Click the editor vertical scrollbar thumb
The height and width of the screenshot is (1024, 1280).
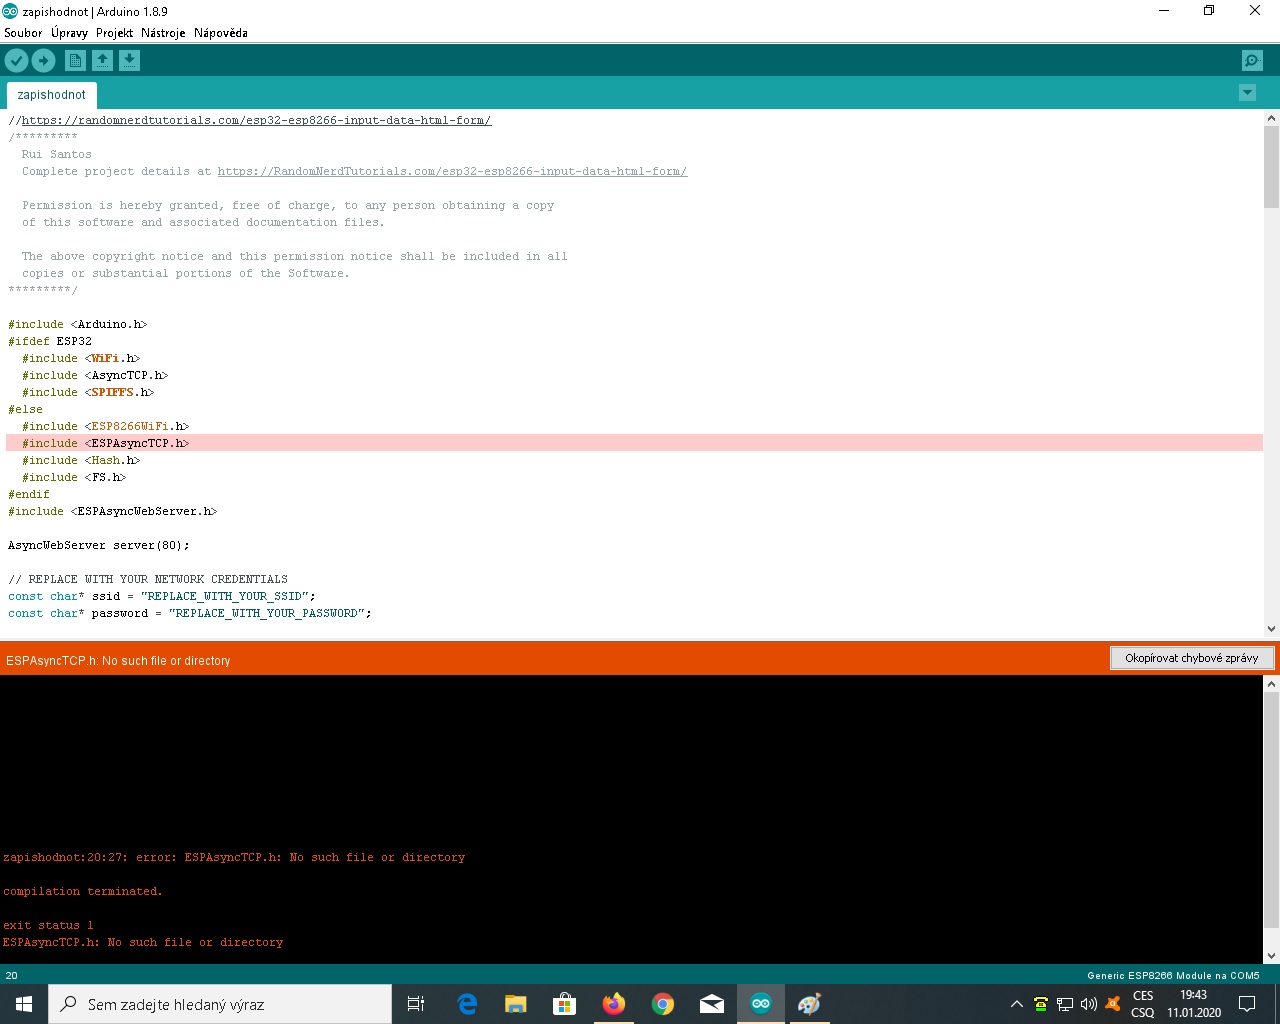(1271, 168)
